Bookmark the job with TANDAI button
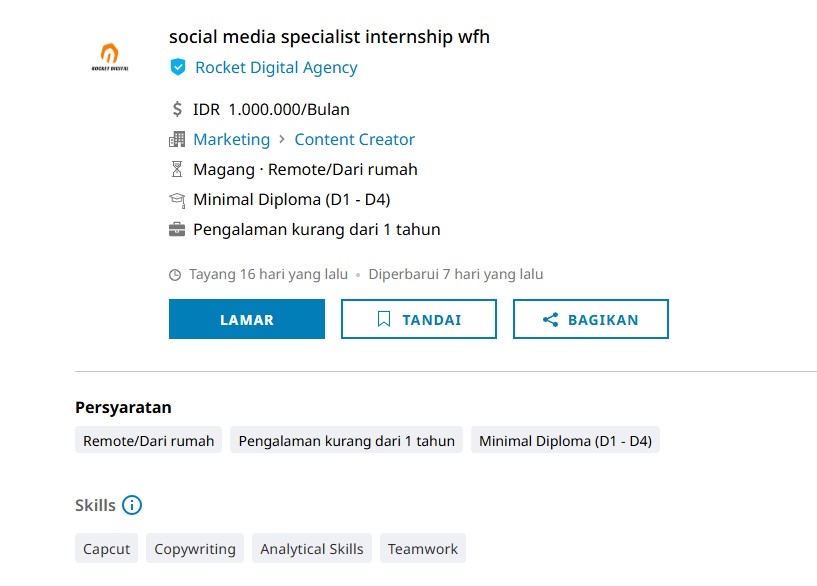Image resolution: width=817 pixels, height=586 pixels. [419, 319]
